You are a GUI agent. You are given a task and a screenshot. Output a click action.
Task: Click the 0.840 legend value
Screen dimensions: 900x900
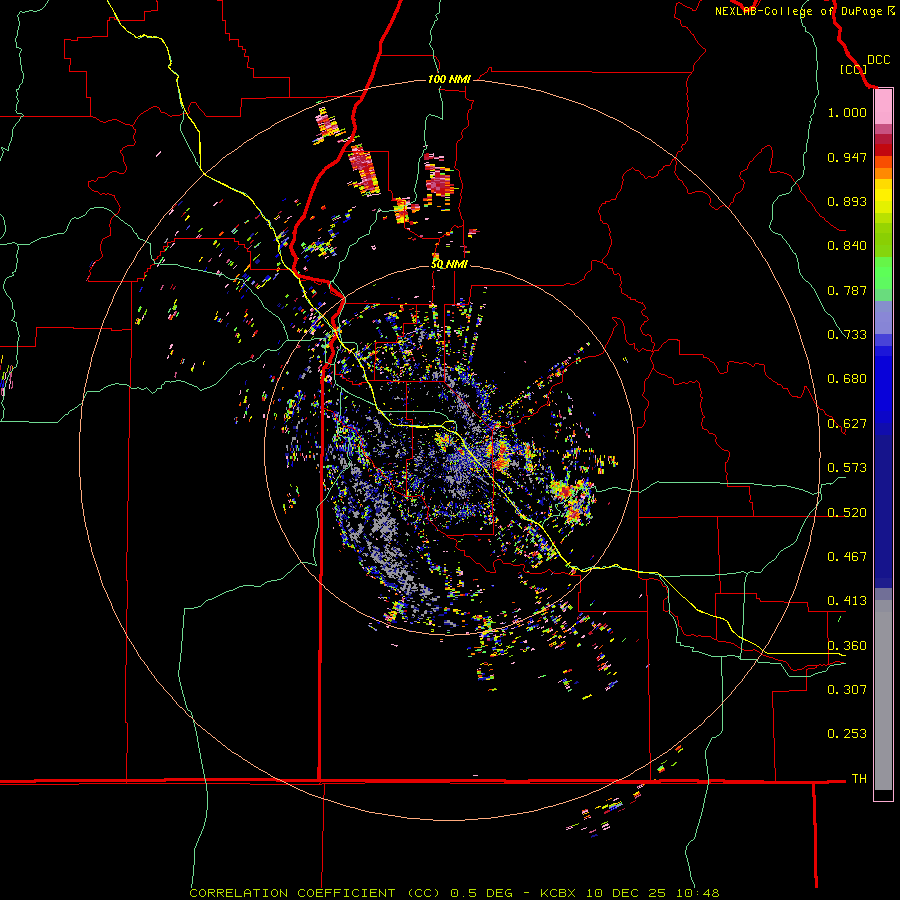pyautogui.click(x=847, y=245)
